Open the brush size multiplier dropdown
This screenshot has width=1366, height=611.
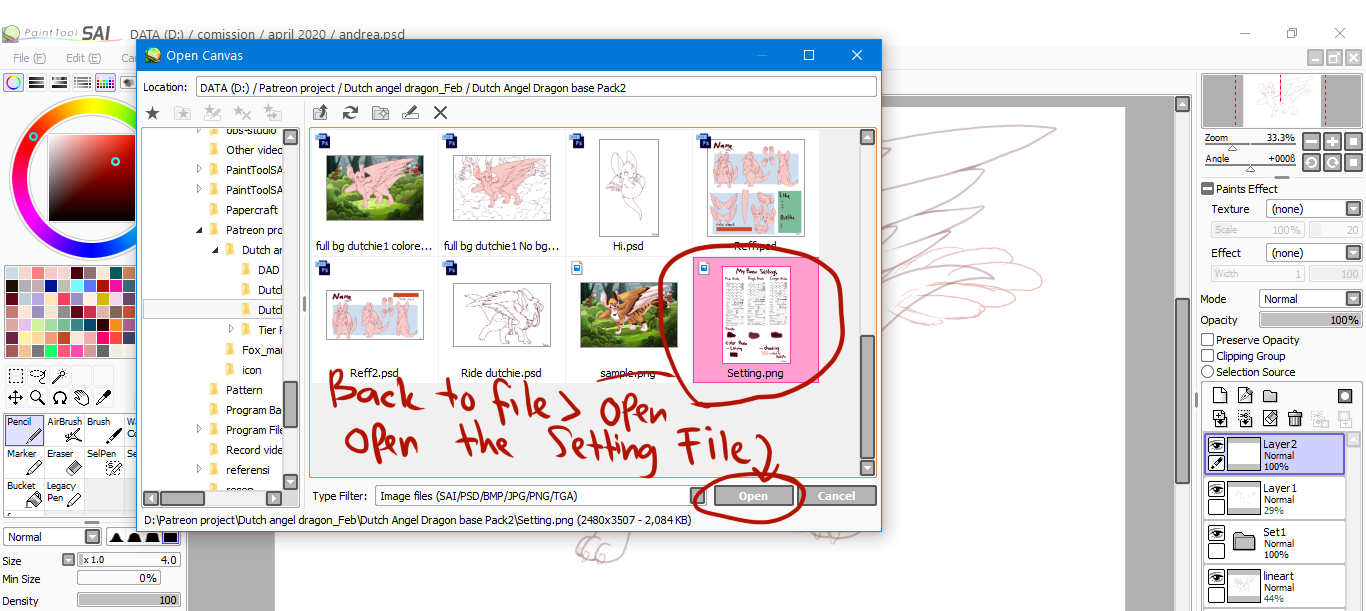68,560
